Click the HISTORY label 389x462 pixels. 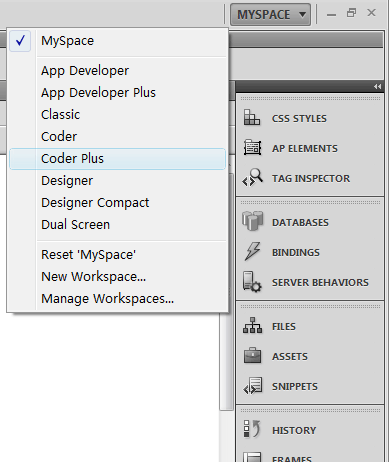click(x=294, y=430)
